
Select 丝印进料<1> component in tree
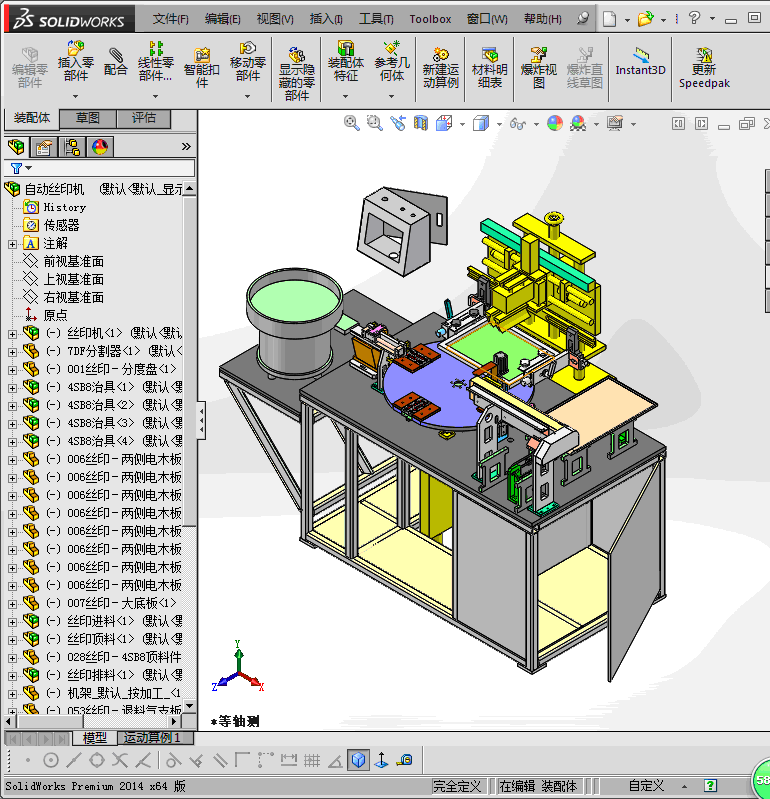click(100, 622)
